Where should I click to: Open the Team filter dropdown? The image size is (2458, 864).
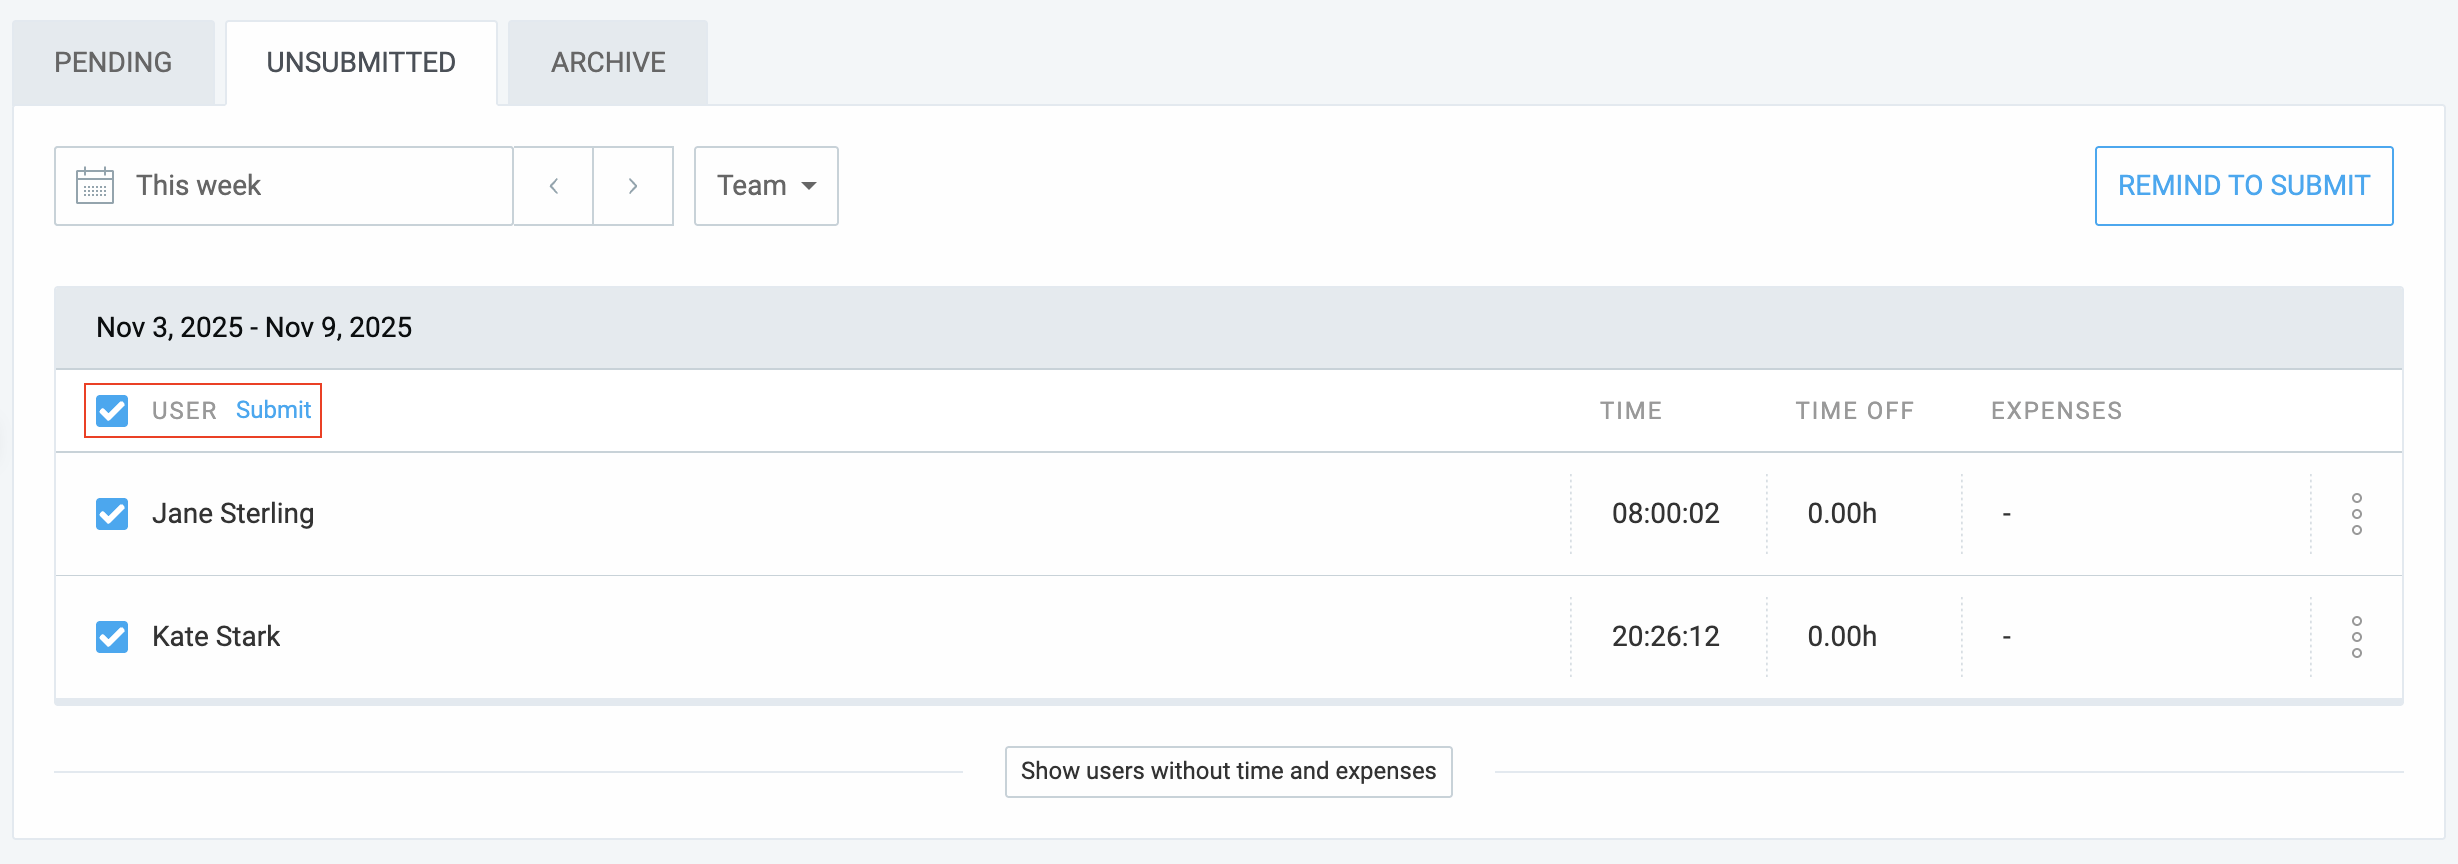tap(766, 186)
